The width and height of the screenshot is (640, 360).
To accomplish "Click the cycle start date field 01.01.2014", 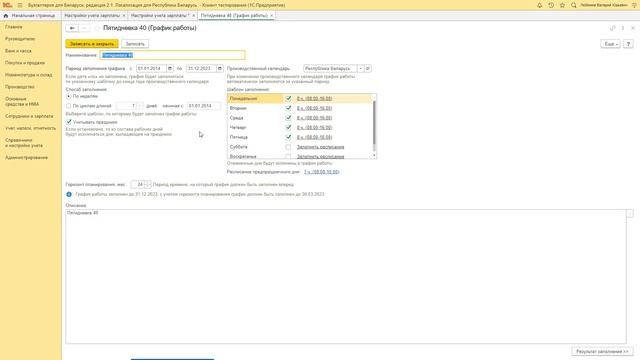I will tap(203, 106).
